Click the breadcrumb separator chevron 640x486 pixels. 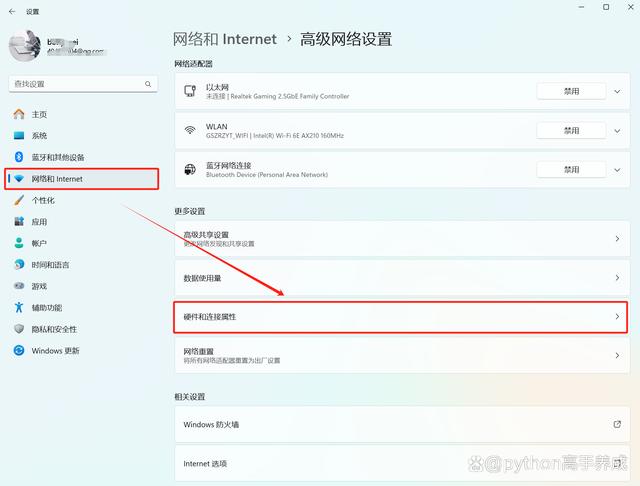[x=289, y=39]
